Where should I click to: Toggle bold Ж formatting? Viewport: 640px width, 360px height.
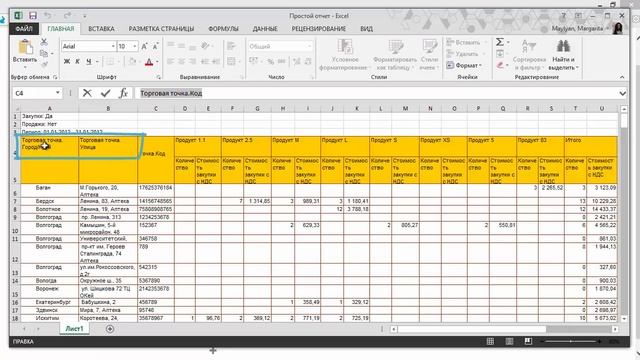click(67, 62)
